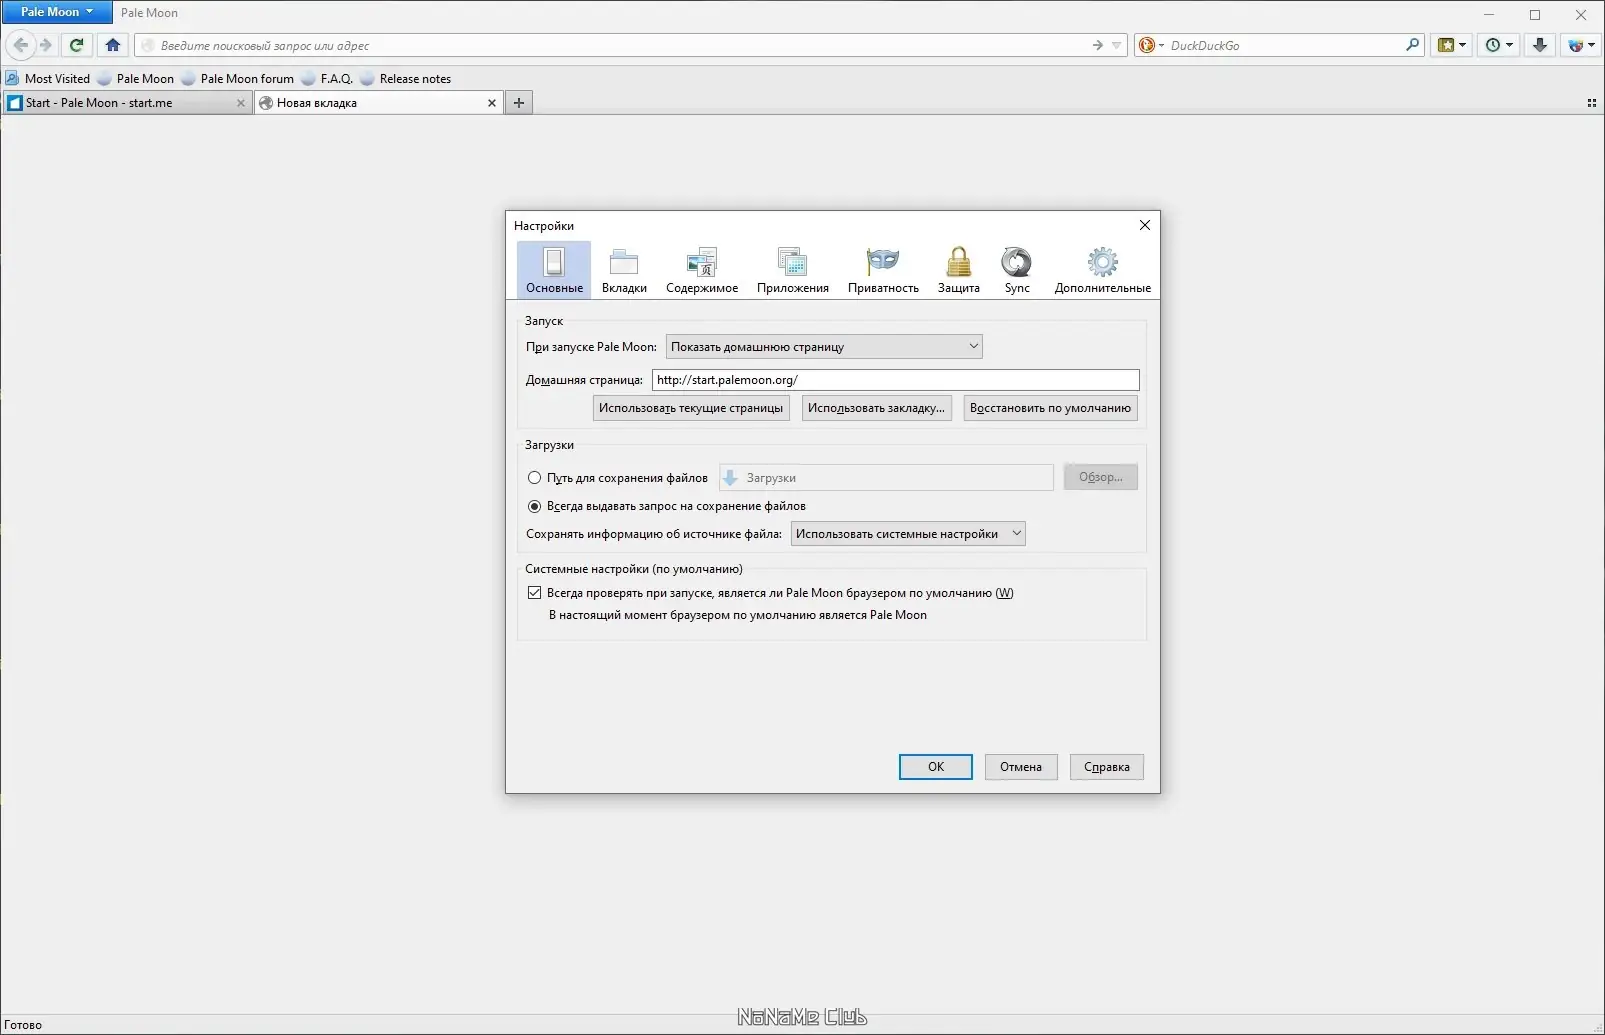Screen dimensions: 1605x1035
Task: Open the Дополнительные settings section
Action: [1103, 270]
